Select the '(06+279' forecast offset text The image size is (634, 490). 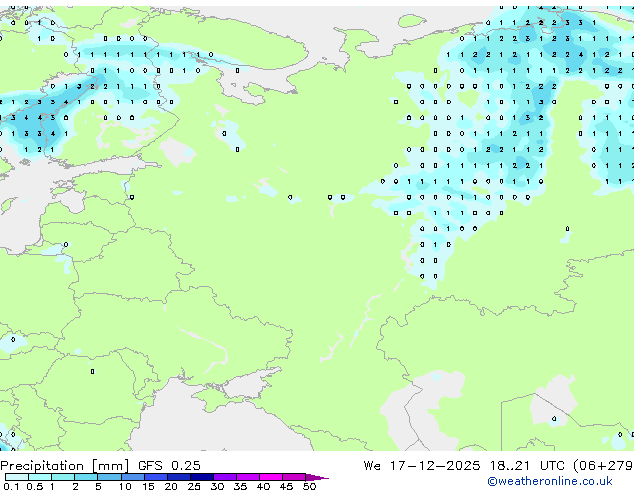click(x=604, y=466)
